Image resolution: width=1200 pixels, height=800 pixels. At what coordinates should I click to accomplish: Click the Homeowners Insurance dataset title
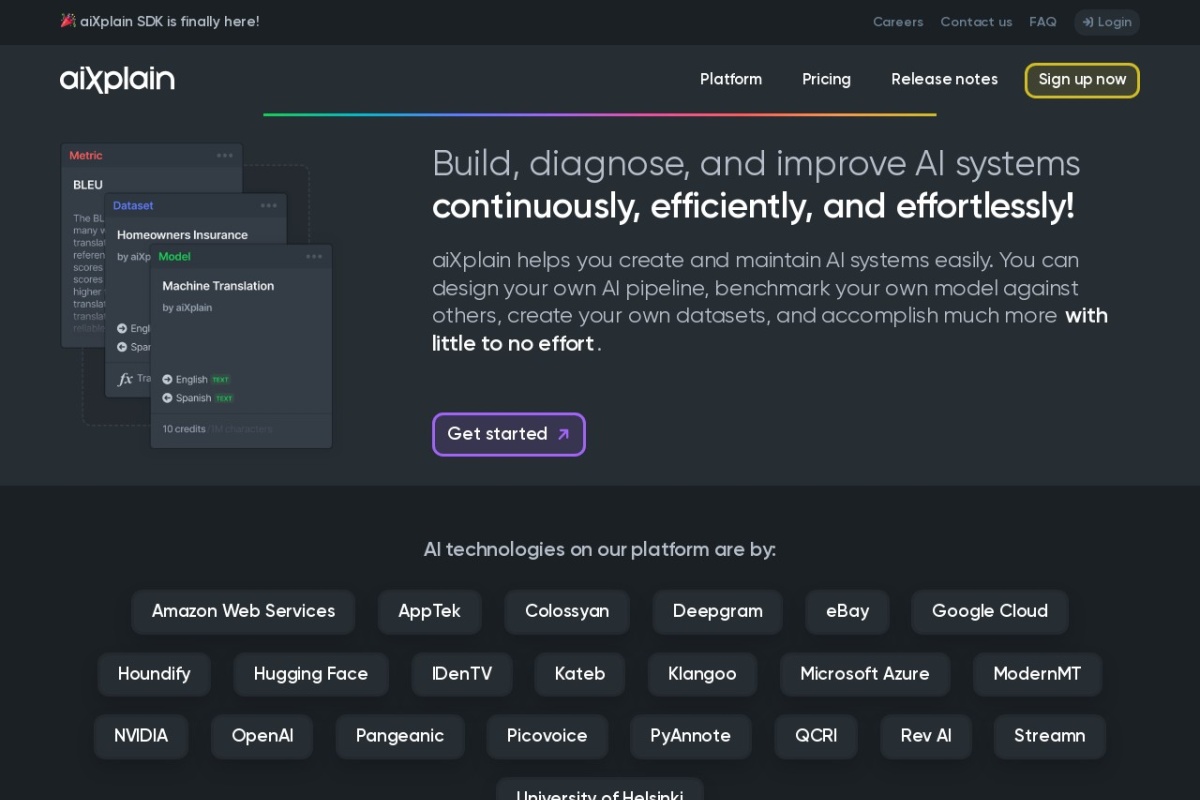pyautogui.click(x=182, y=235)
